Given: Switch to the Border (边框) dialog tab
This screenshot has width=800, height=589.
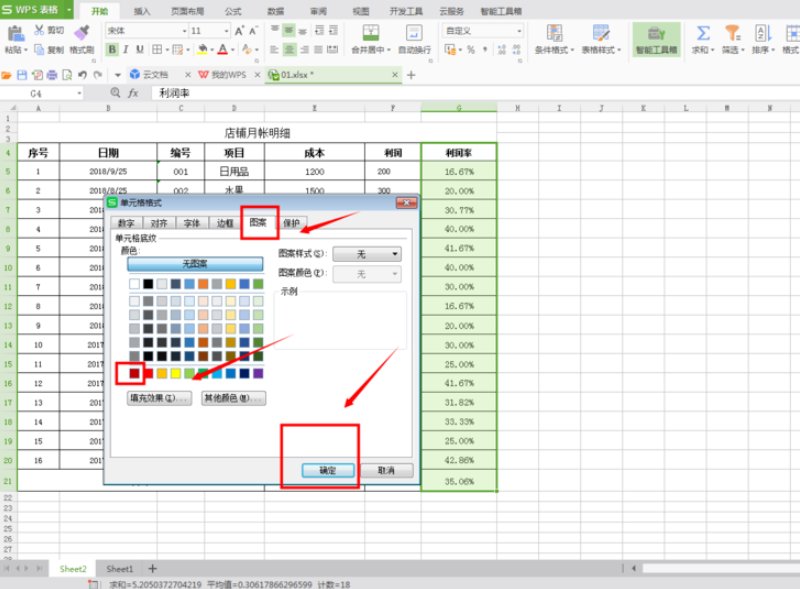Looking at the screenshot, I should 224,223.
